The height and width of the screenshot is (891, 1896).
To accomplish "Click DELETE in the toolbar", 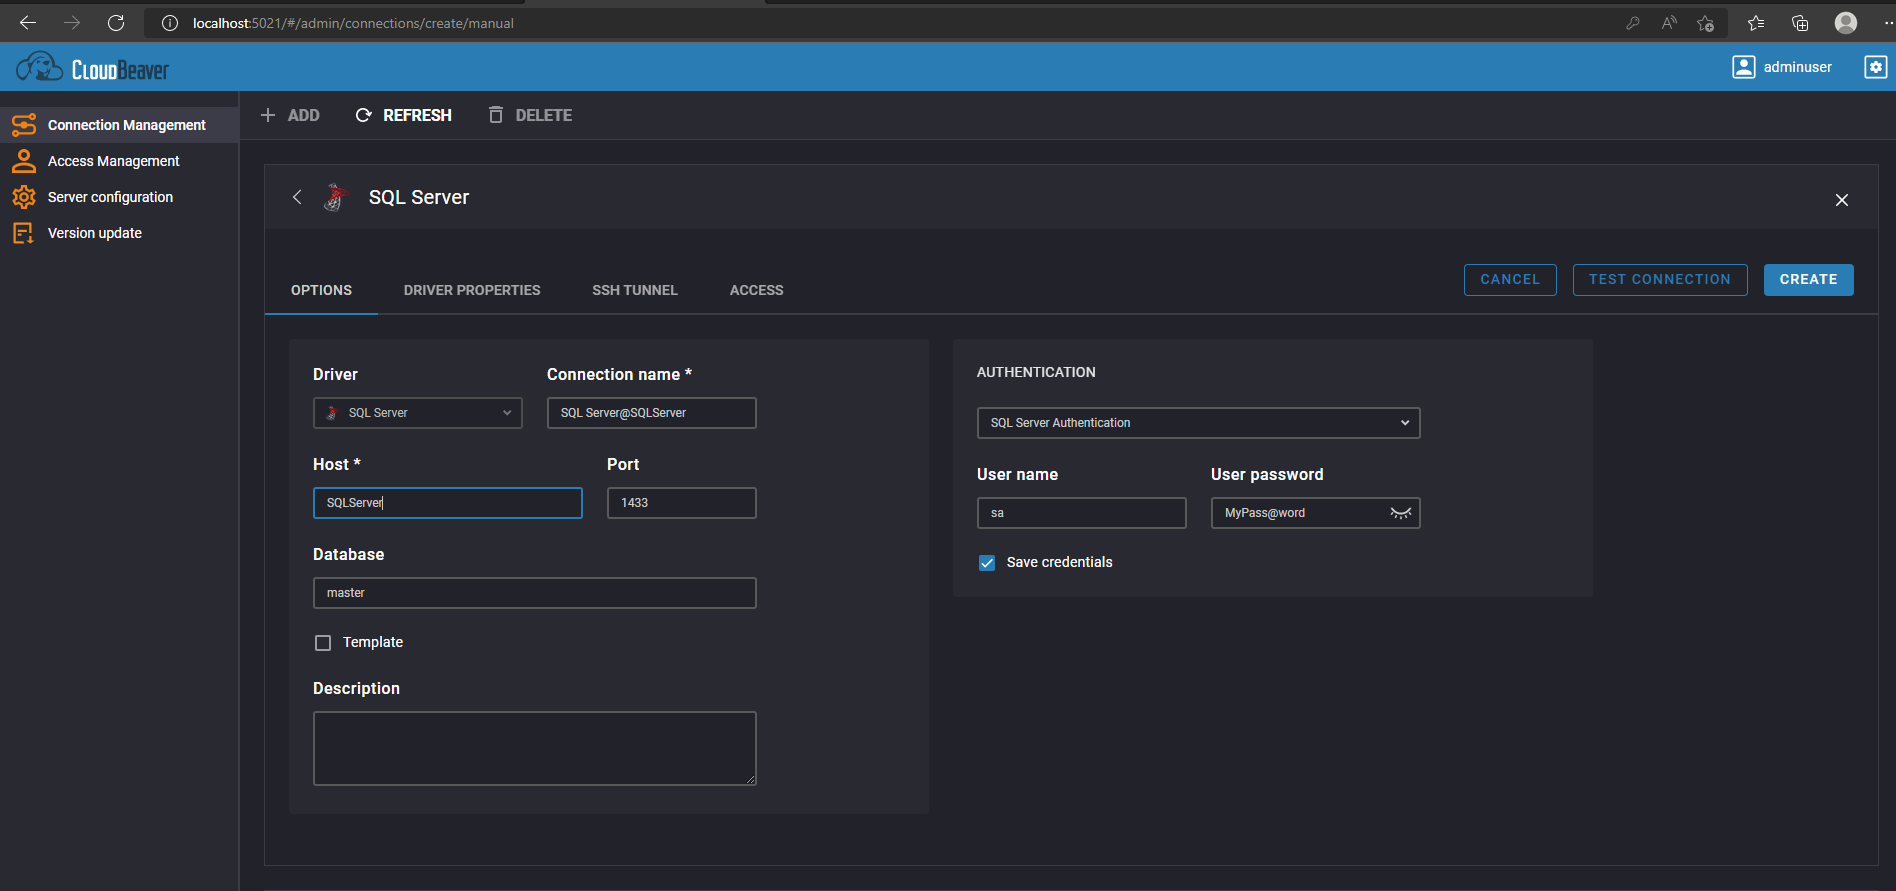I will pos(530,115).
